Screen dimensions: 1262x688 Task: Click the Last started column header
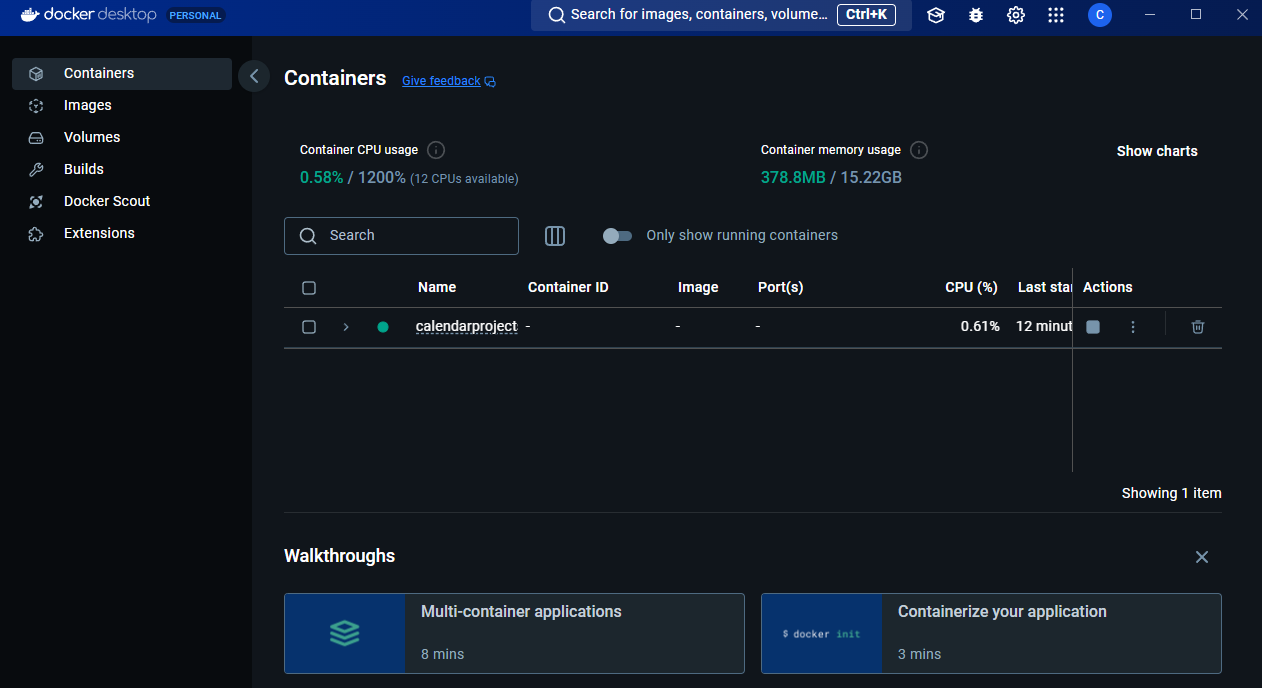[1045, 287]
